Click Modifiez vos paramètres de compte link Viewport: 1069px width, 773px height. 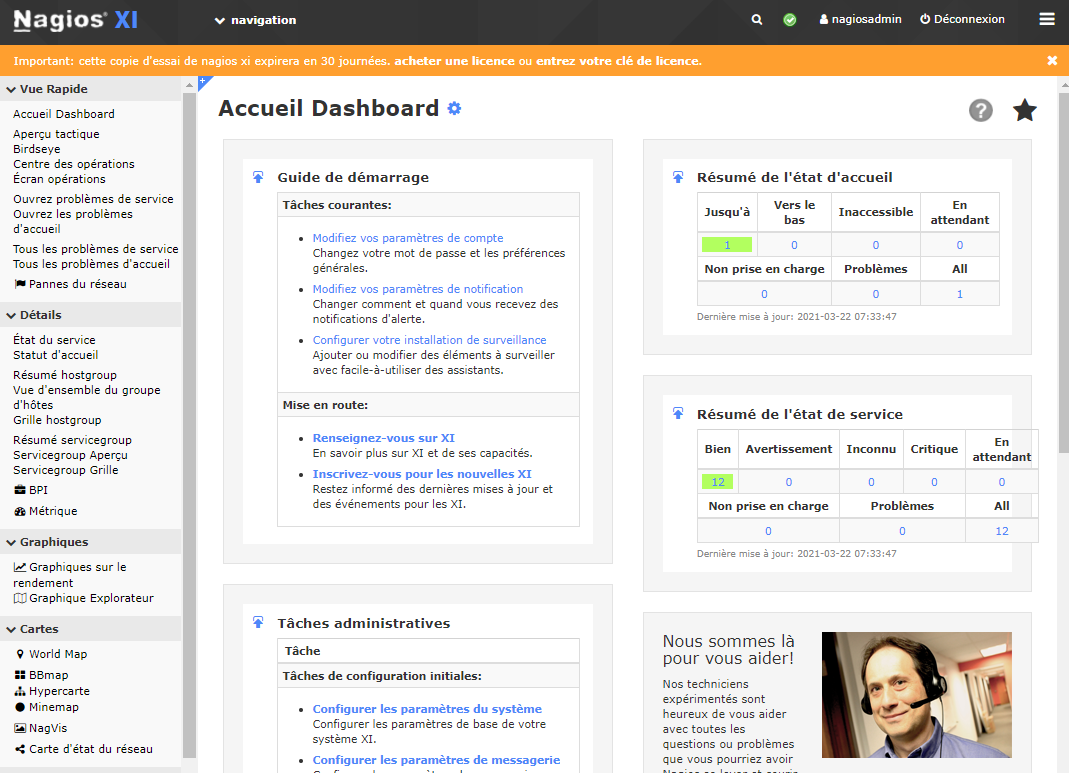click(408, 238)
